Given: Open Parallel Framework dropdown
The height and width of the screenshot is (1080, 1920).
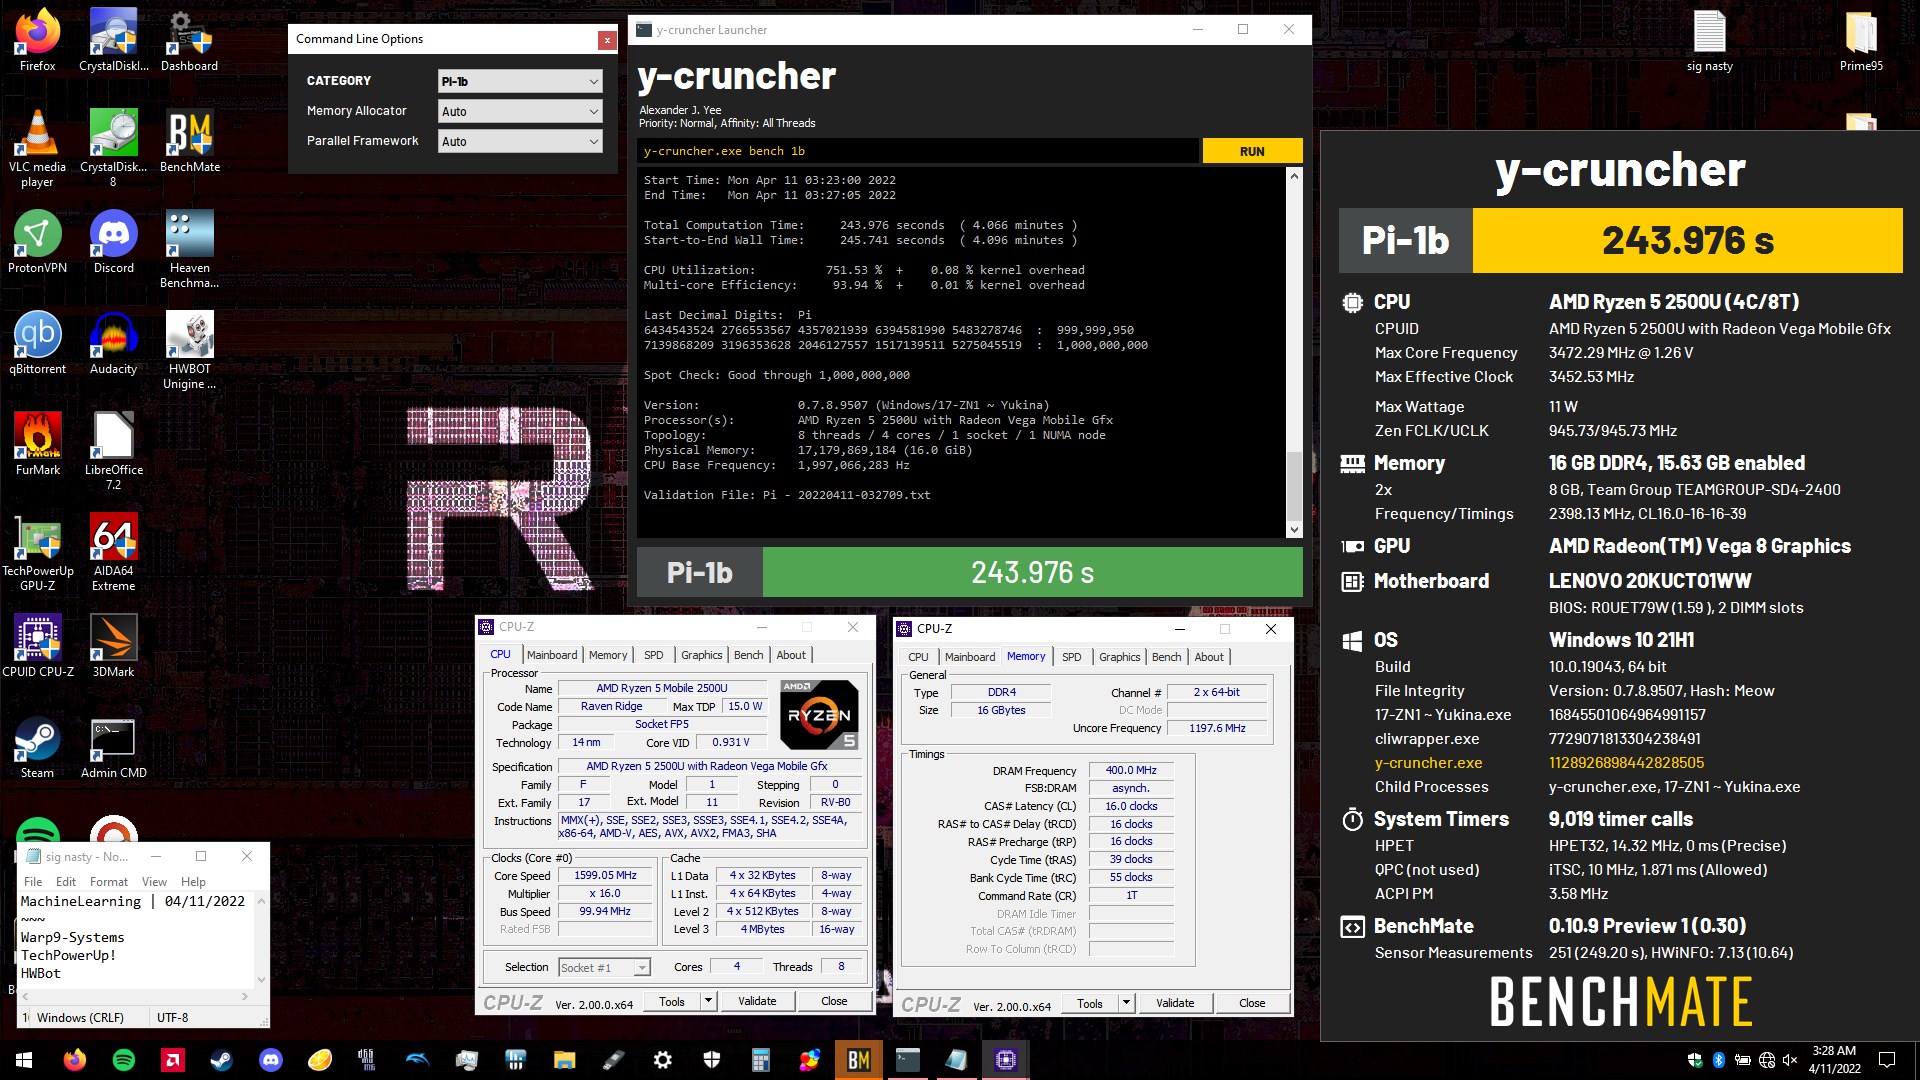Looking at the screenshot, I should point(520,141).
